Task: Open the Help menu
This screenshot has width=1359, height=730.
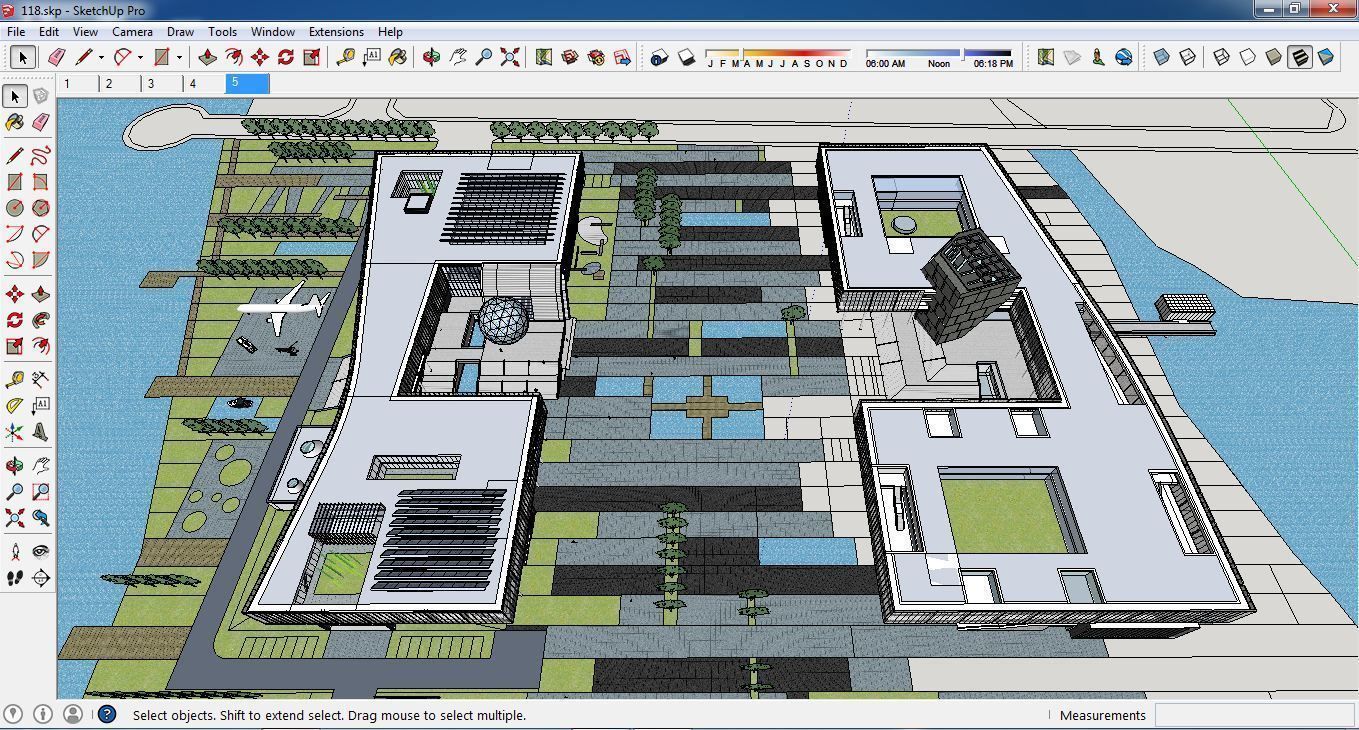Action: [x=390, y=31]
